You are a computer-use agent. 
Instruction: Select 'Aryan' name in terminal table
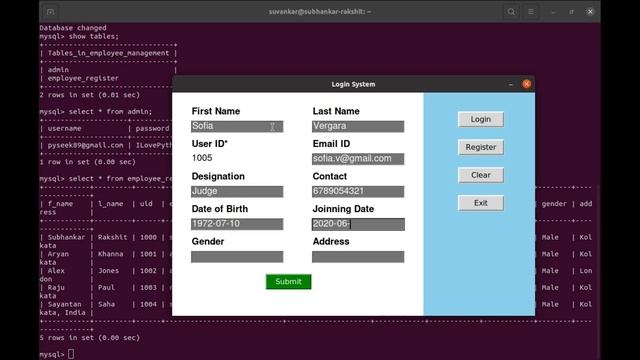(x=58, y=254)
